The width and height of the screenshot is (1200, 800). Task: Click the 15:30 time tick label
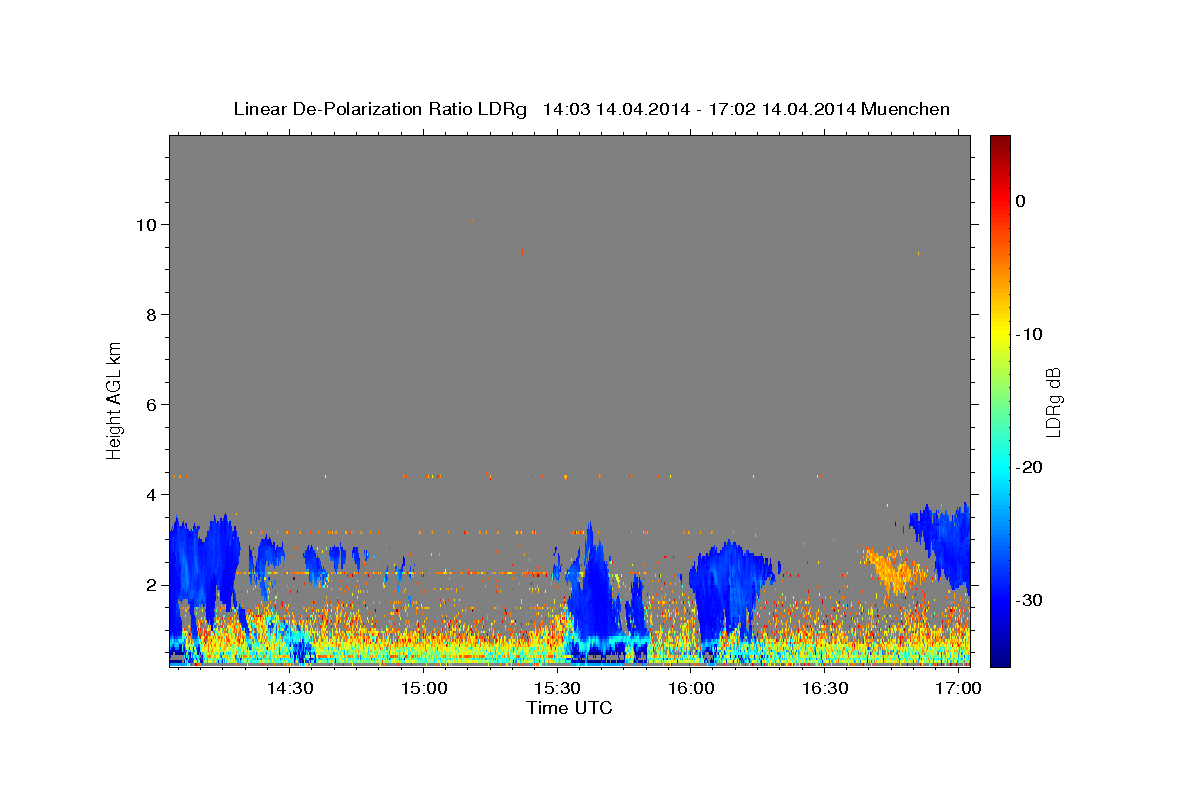pyautogui.click(x=558, y=689)
